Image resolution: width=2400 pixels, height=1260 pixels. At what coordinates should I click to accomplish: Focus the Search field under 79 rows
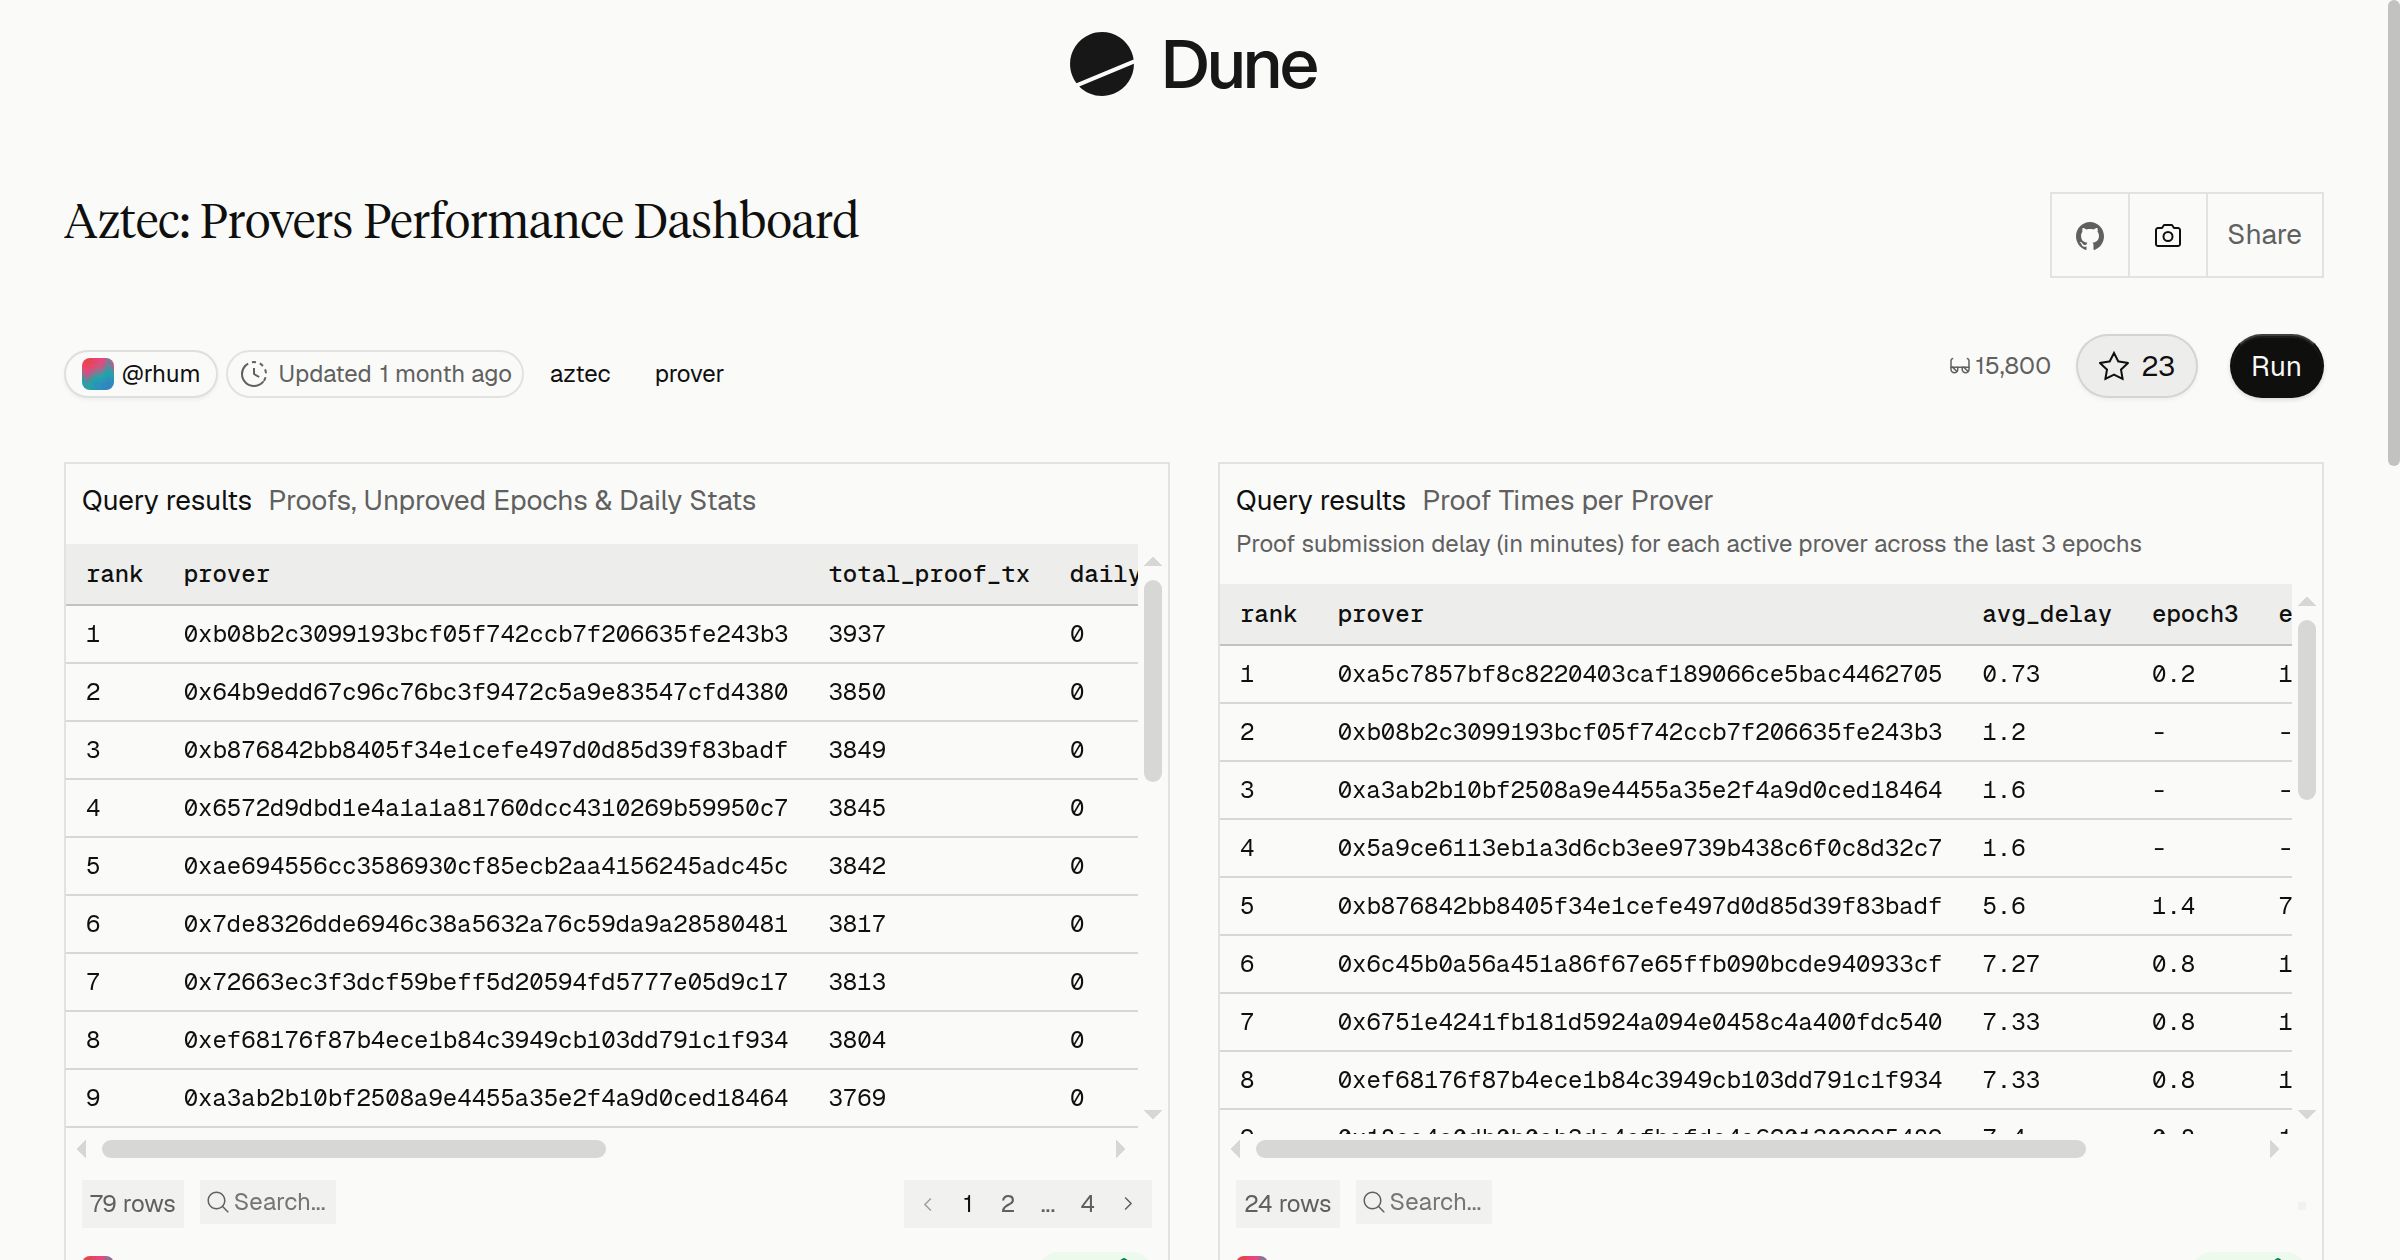click(x=267, y=1202)
